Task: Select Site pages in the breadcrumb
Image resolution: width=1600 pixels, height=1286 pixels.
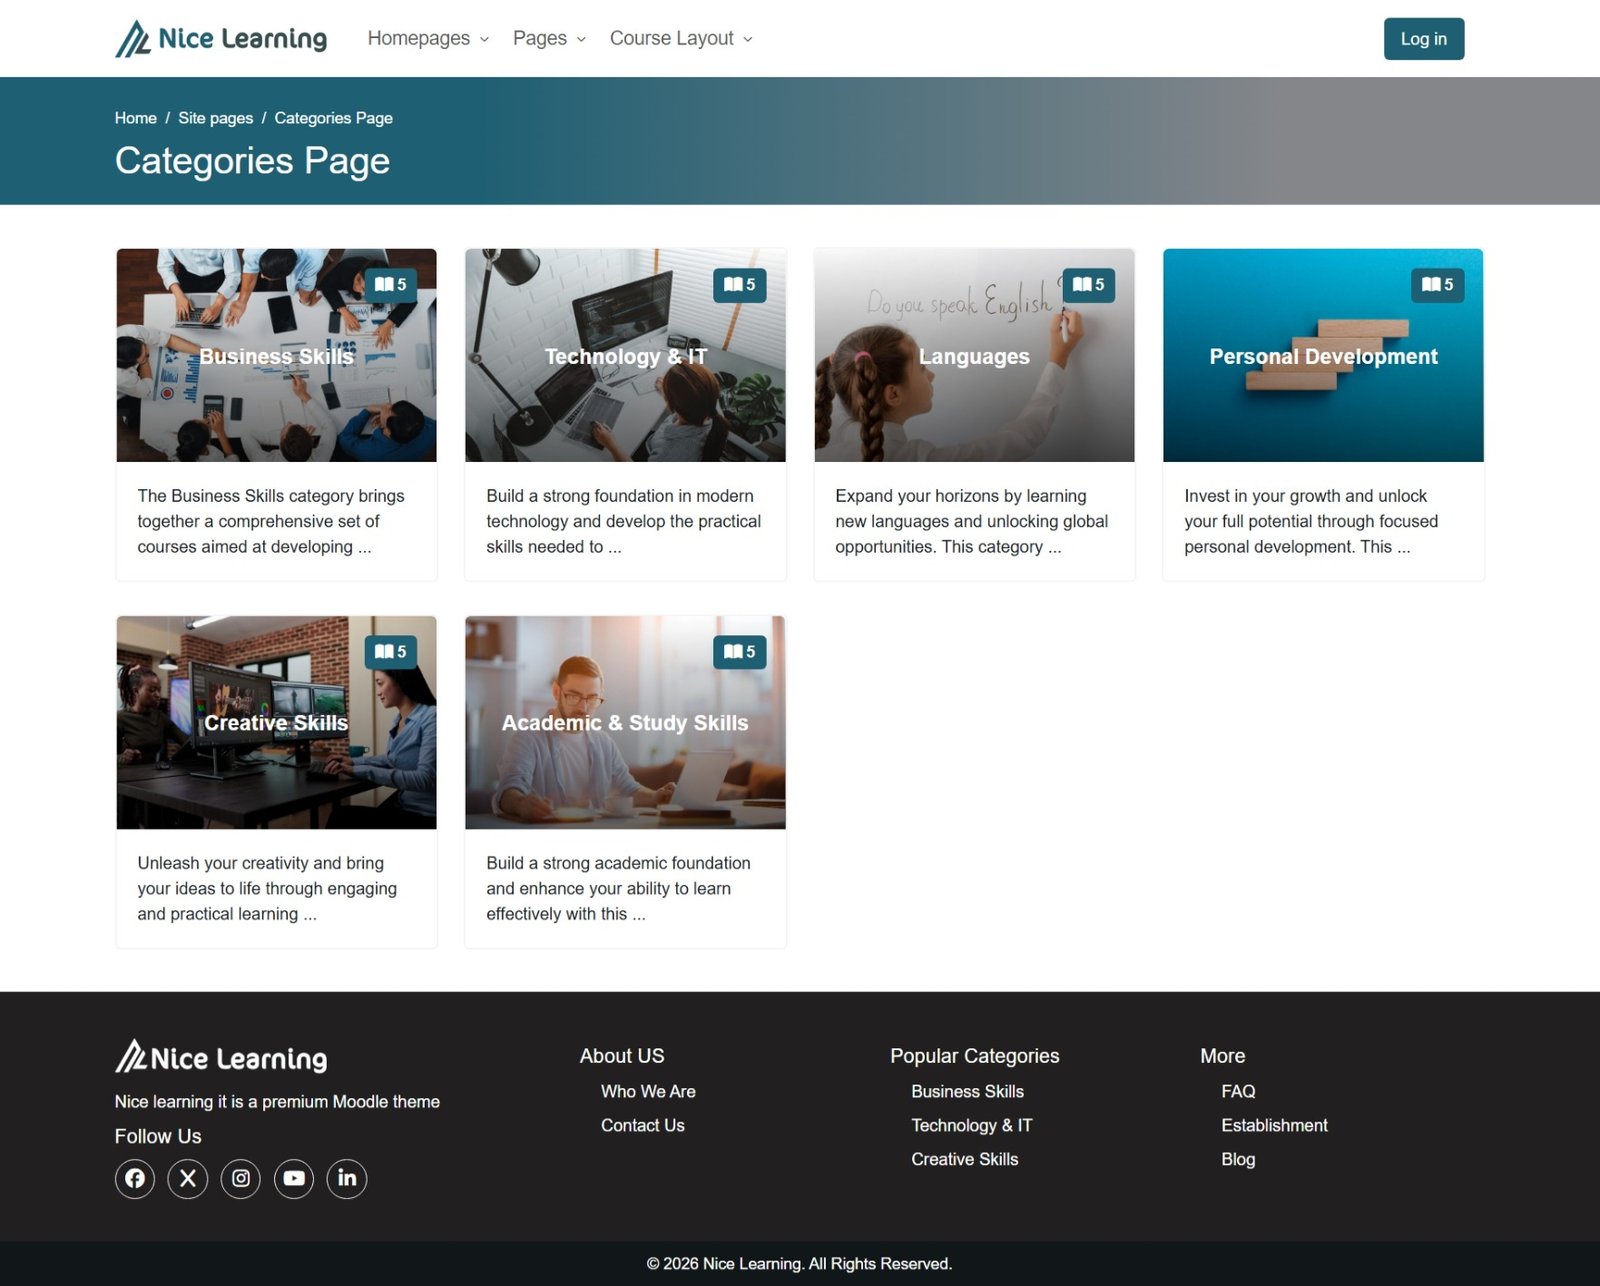Action: tap(215, 118)
